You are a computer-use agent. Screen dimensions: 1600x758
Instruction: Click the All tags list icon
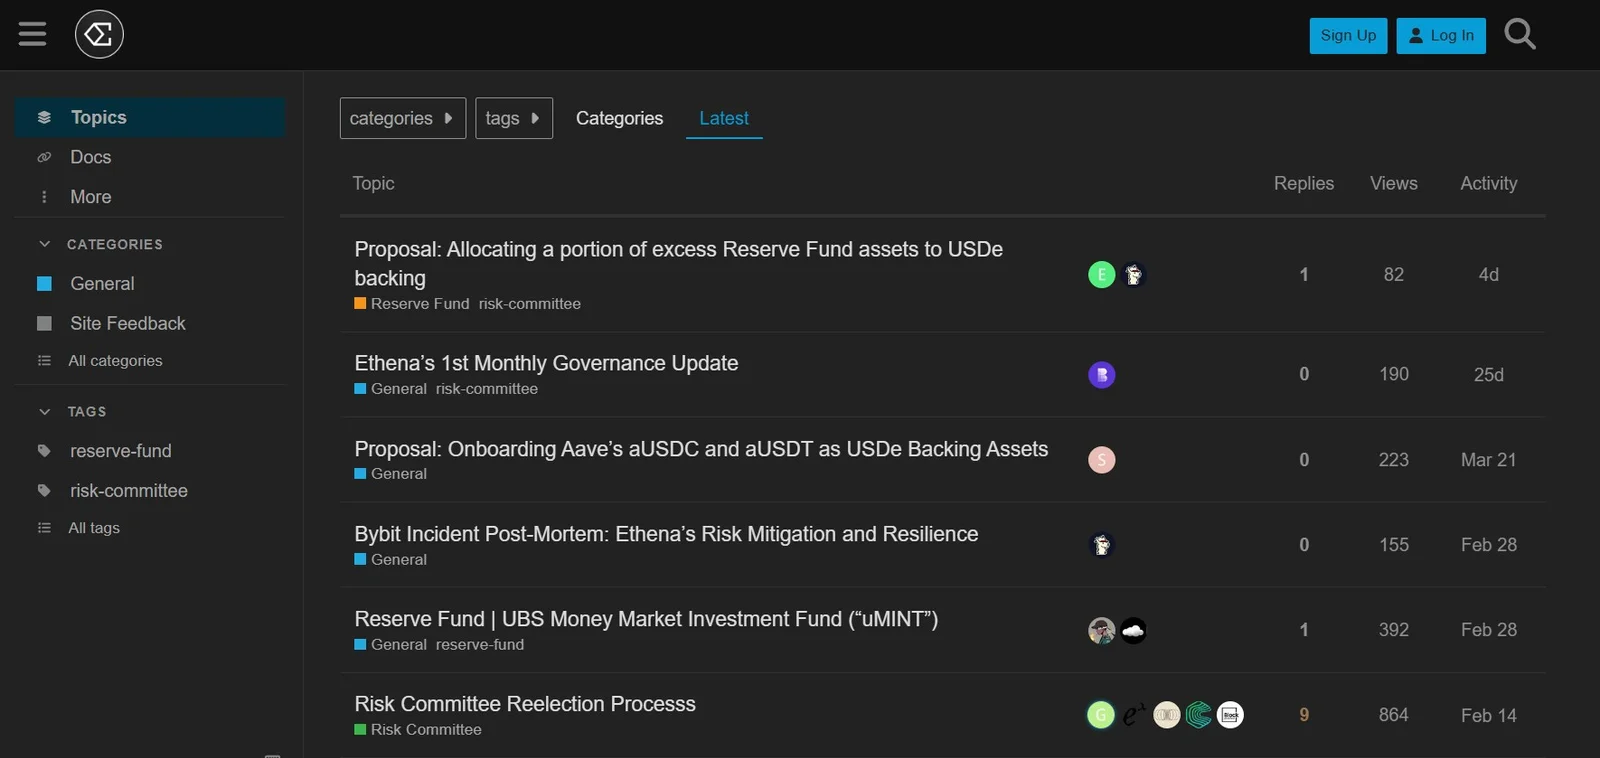click(44, 528)
